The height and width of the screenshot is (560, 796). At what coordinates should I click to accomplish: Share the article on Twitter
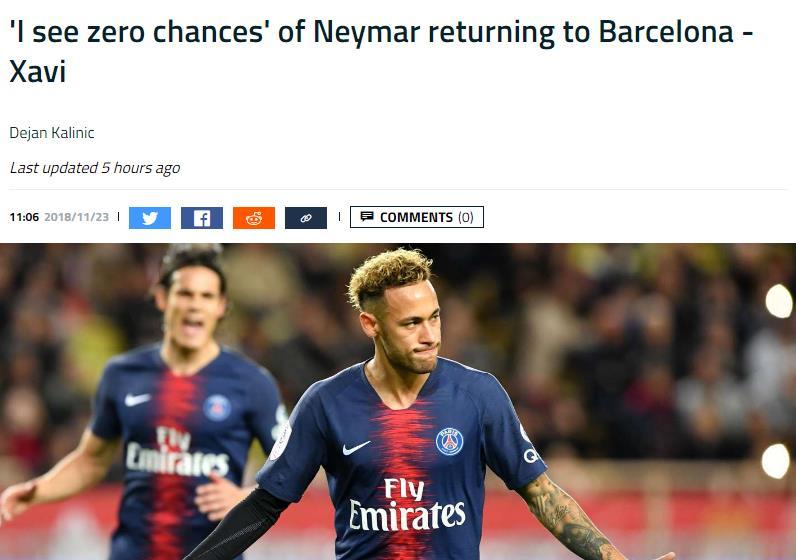(x=150, y=218)
